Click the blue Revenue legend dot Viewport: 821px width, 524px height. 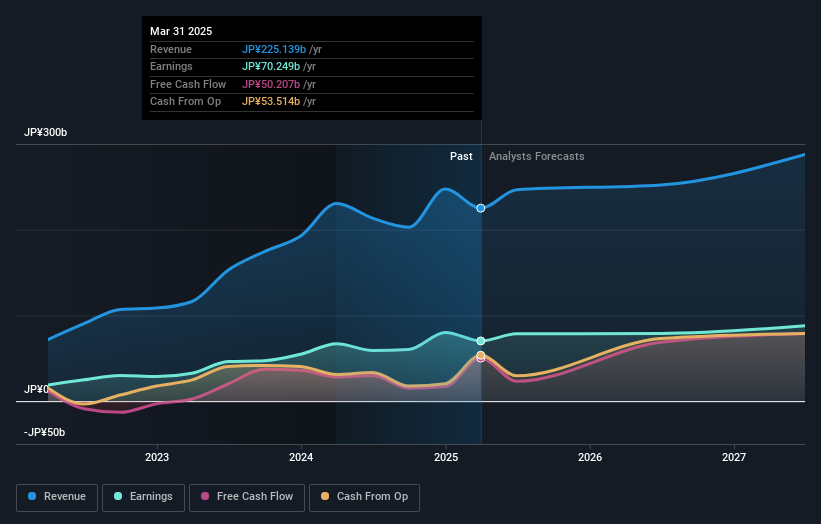pos(32,496)
